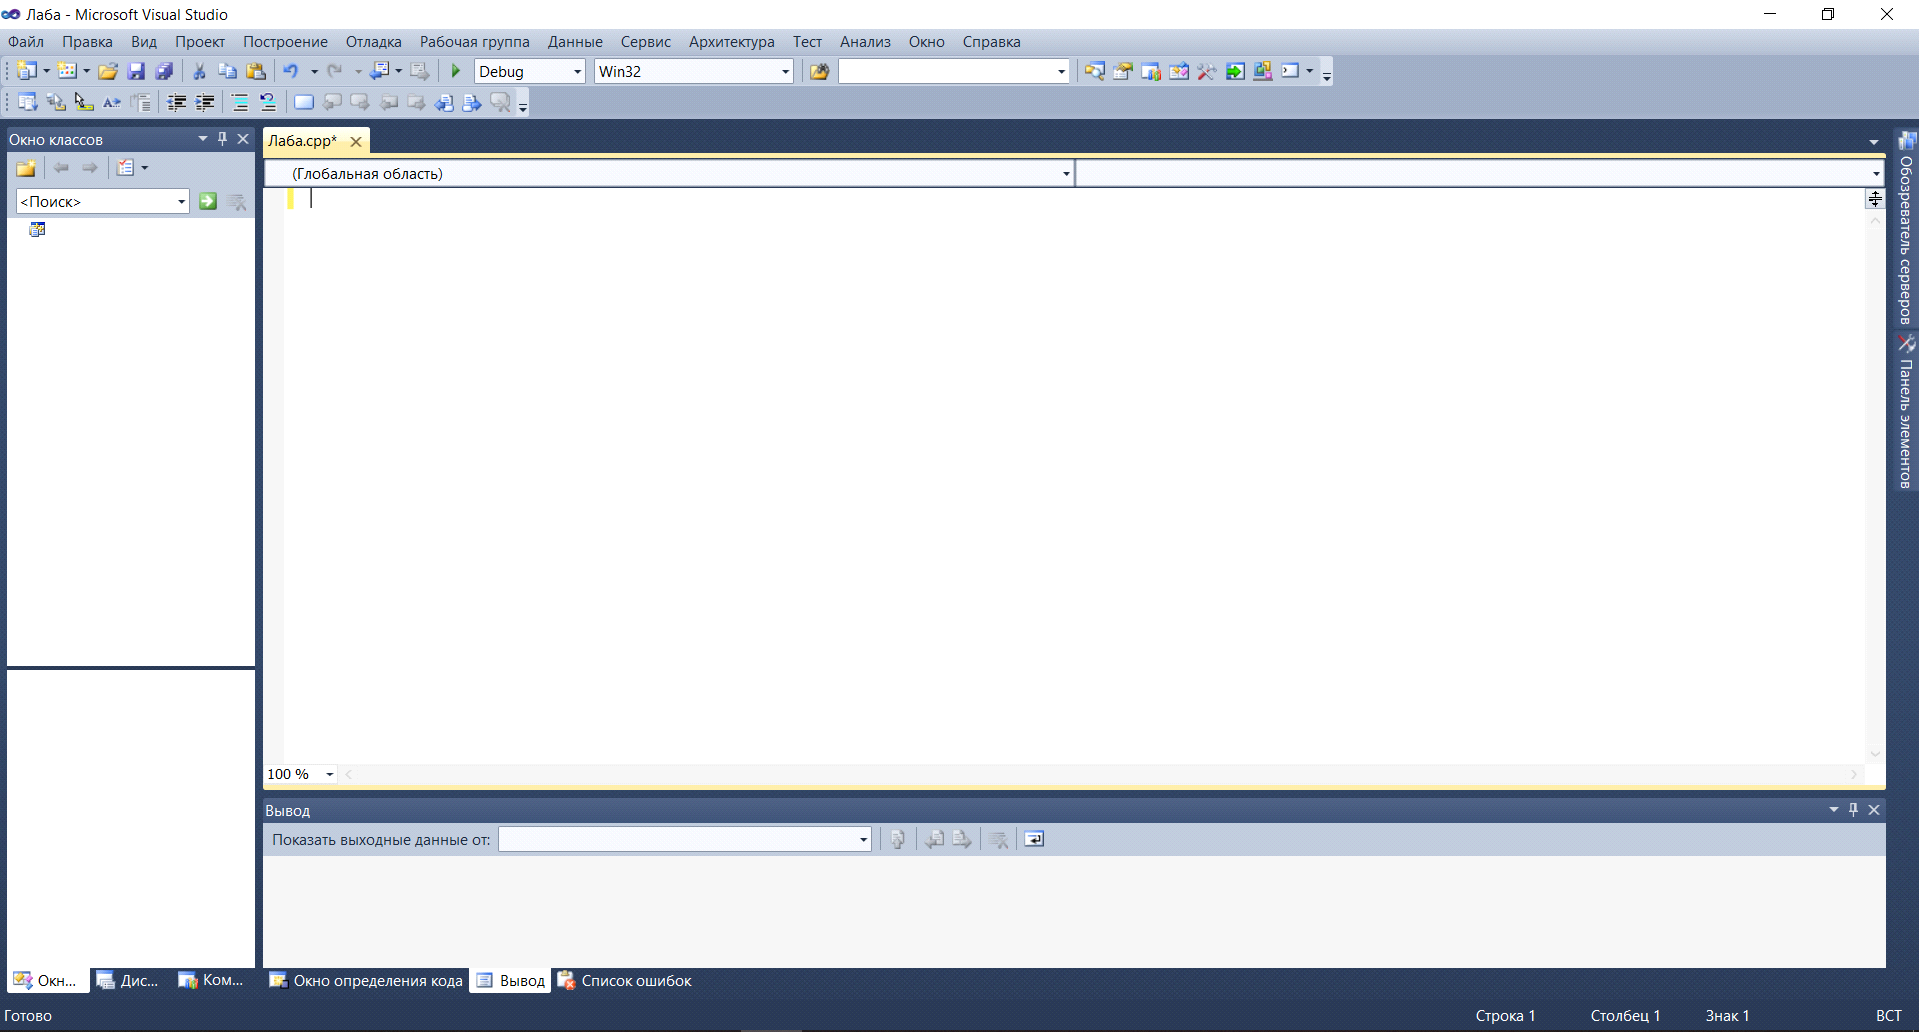Open the Properties window toolbar icon
Screen dimensions: 1919x1032
(x=1123, y=71)
